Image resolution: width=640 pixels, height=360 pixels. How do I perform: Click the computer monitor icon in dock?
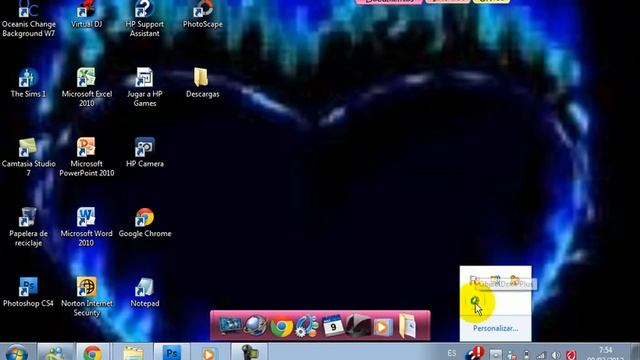[230, 326]
